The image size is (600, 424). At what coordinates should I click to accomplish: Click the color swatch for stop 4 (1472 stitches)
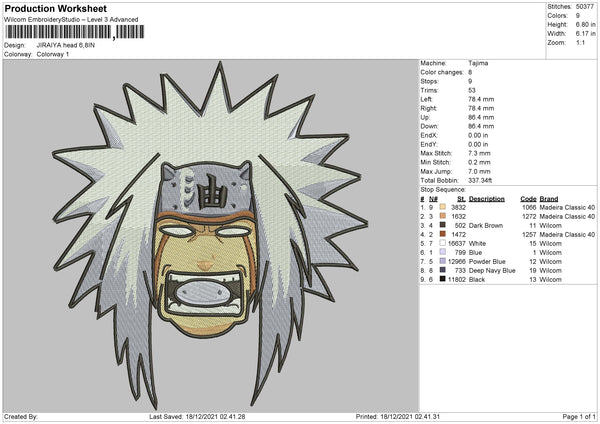coord(443,234)
